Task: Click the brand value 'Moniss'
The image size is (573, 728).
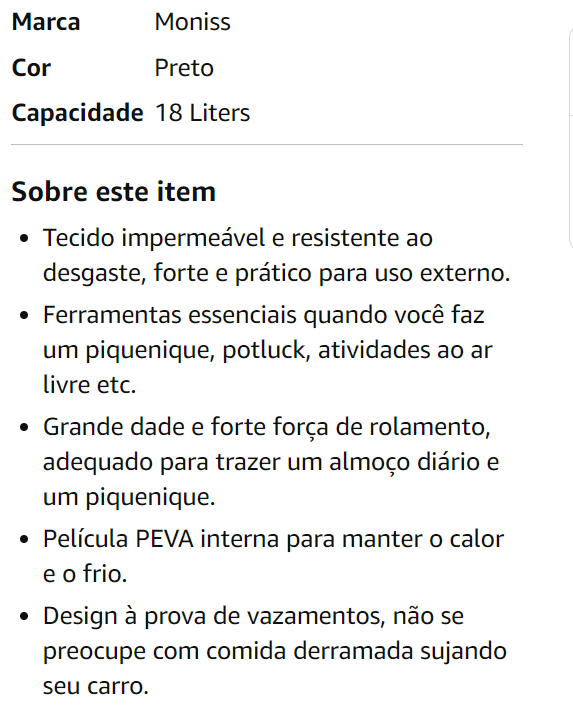Action: (x=193, y=22)
